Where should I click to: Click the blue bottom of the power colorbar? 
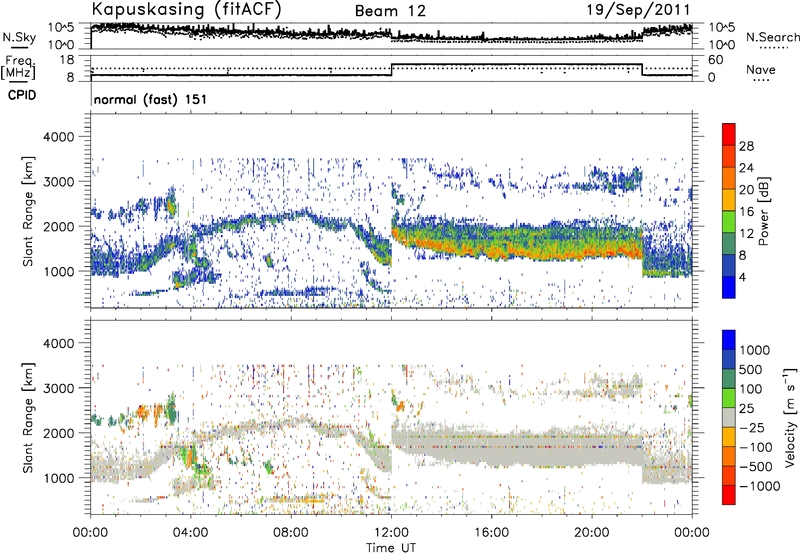click(729, 287)
